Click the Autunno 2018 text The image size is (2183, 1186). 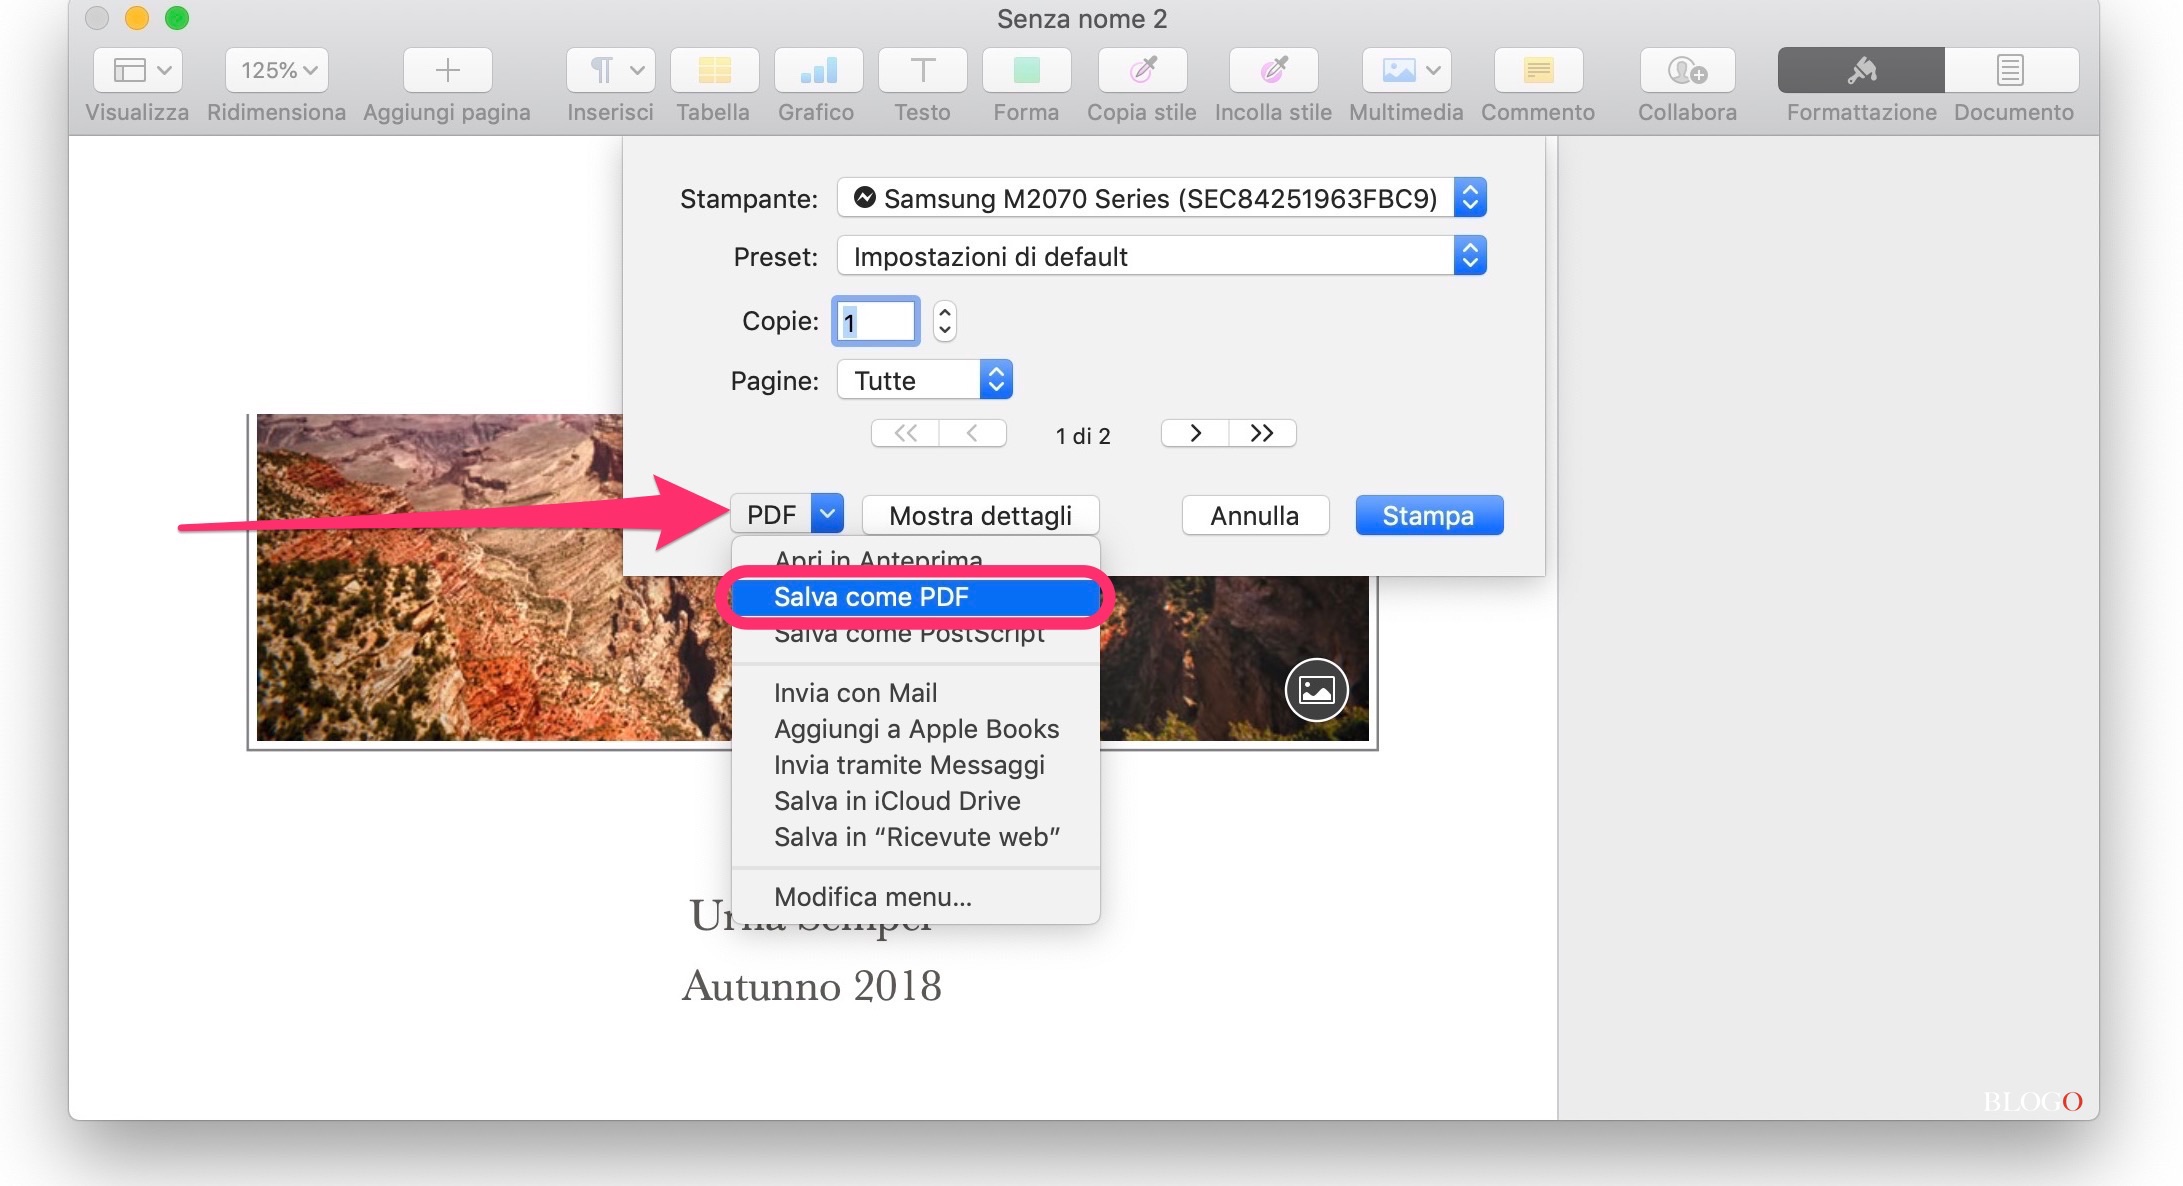[x=812, y=986]
